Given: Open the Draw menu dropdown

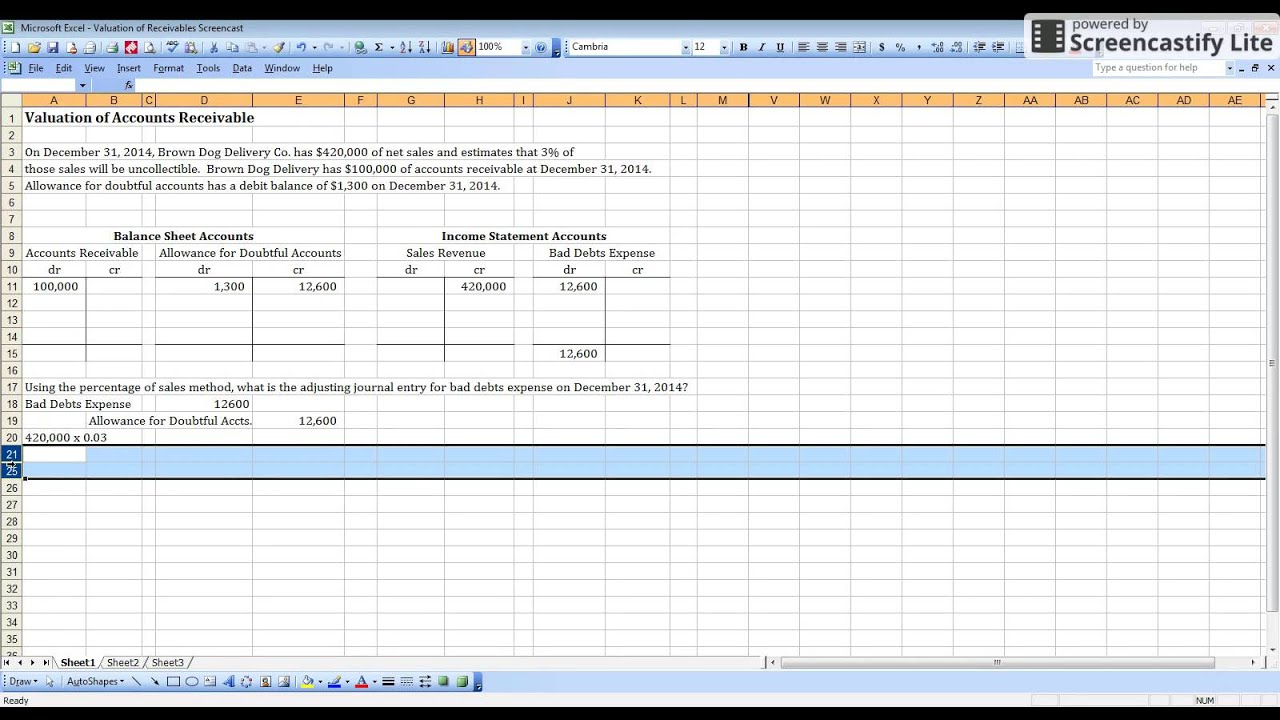Looking at the screenshot, I should point(23,682).
